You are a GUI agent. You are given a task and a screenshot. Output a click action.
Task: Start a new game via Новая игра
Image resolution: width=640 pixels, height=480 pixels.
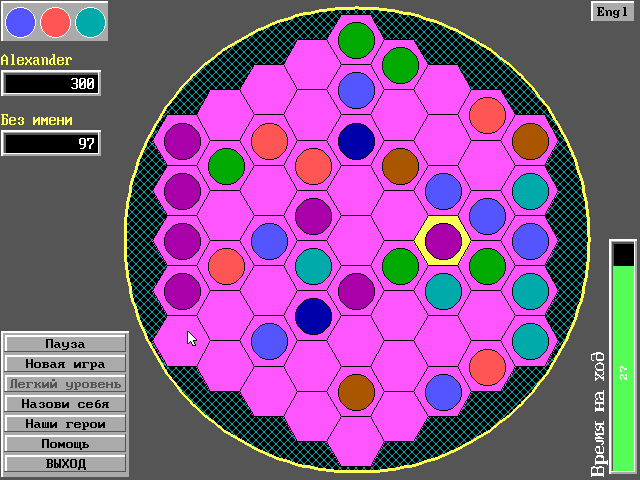65,364
